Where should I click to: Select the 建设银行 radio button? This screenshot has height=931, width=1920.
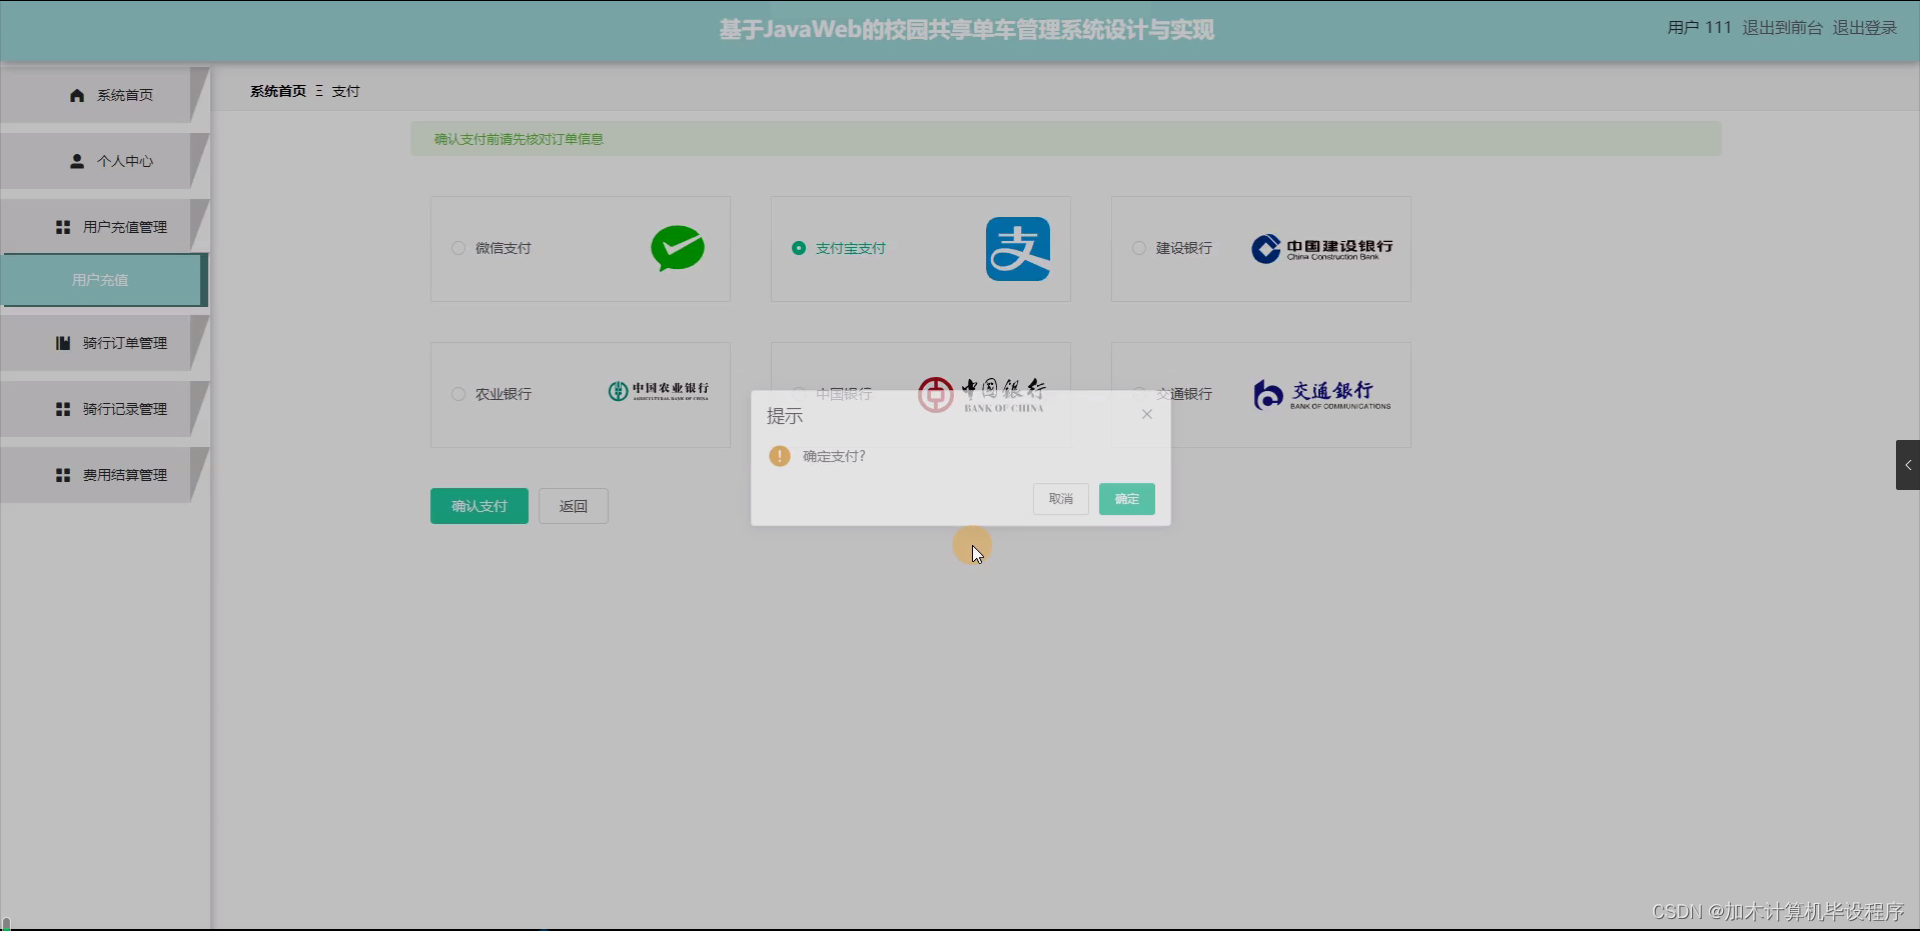tap(1138, 248)
